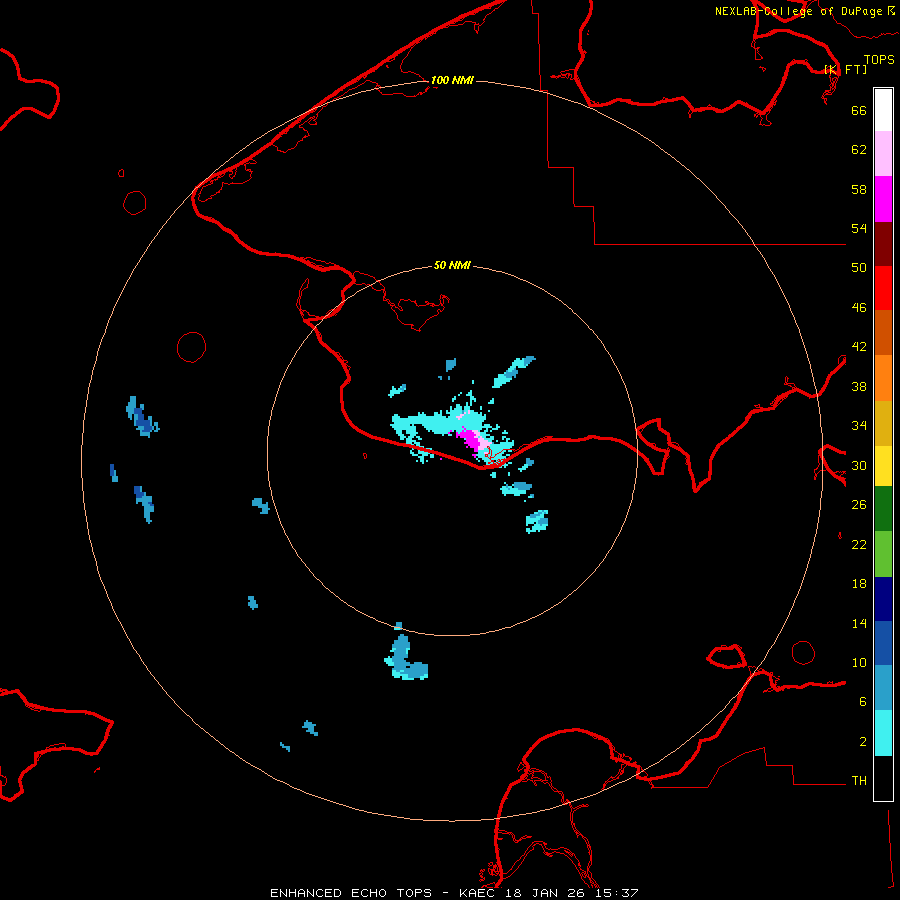Choose the gold legend swatch
The image size is (900, 900).
point(883,423)
